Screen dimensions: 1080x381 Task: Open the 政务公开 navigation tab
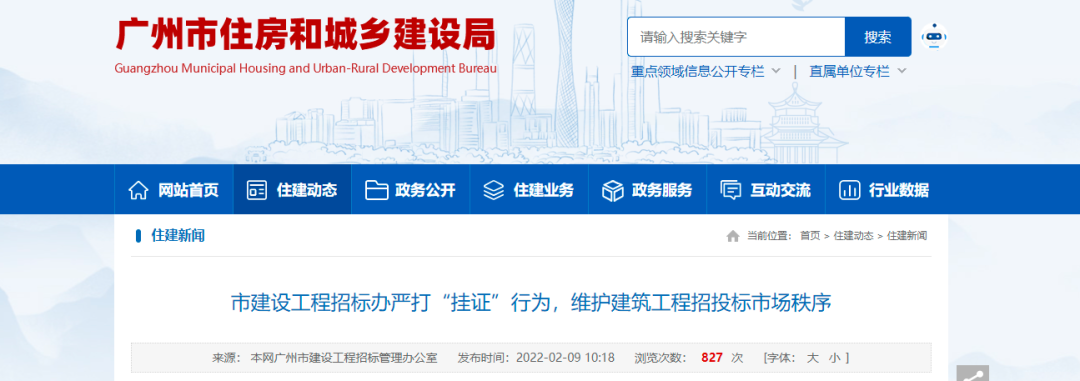click(411, 189)
